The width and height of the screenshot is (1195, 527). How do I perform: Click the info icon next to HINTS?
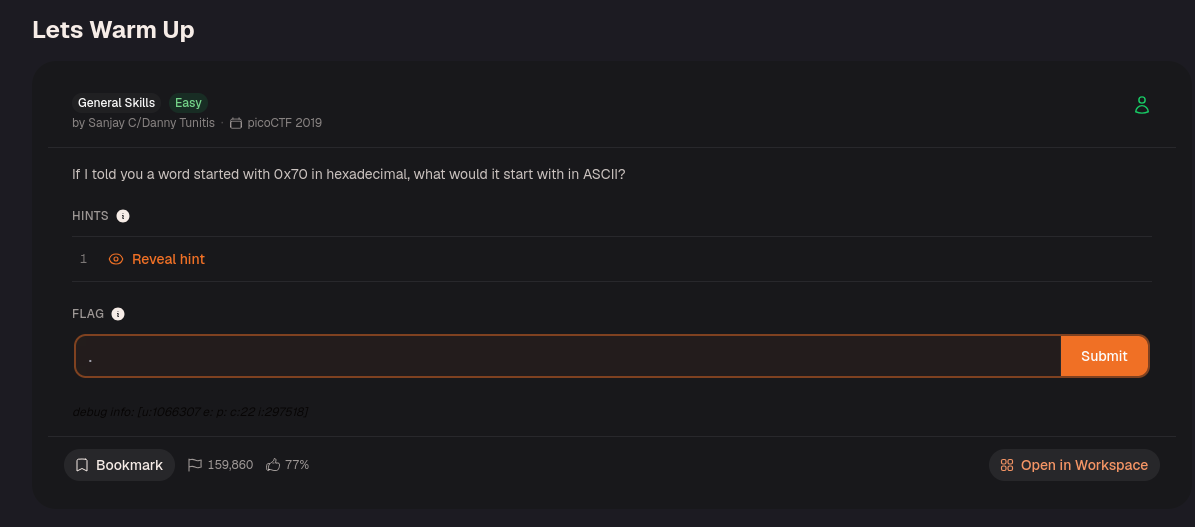click(123, 216)
